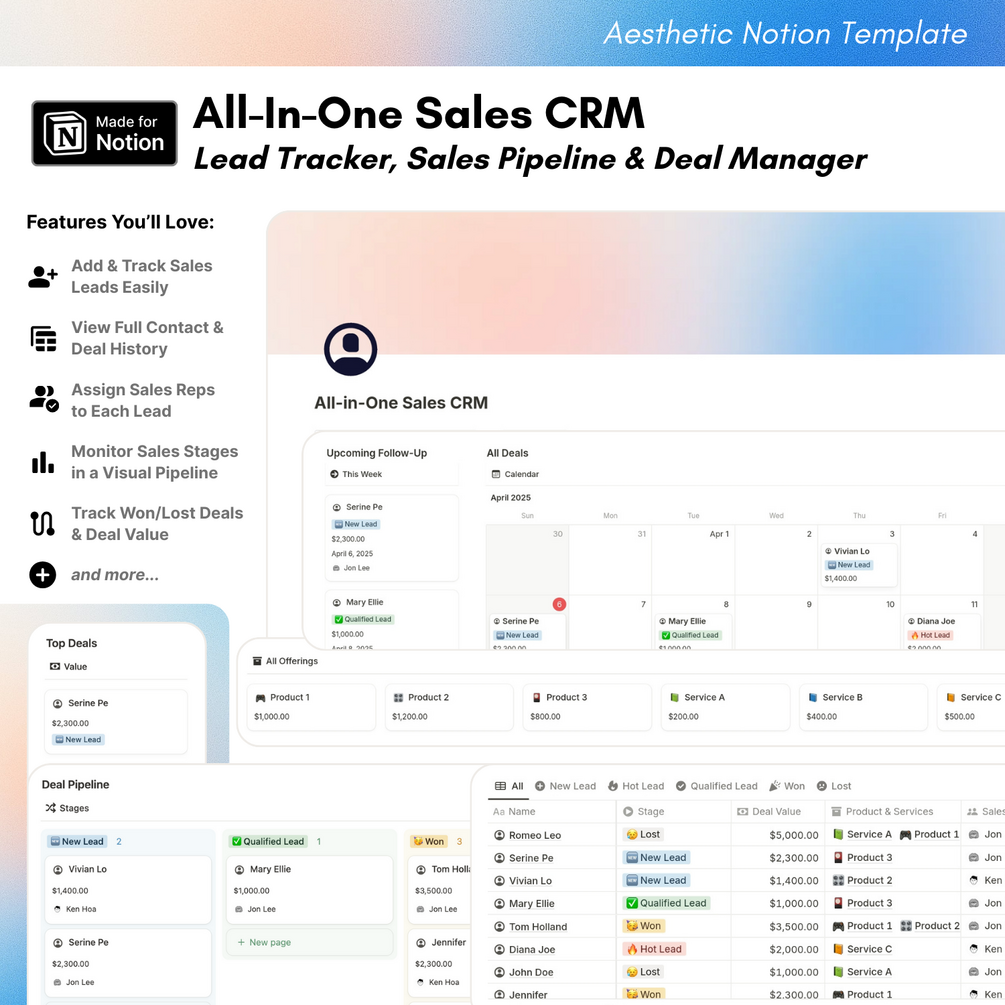
Task: Click Diana Joe's Hot Lead stage tag
Action: [x=654, y=949]
